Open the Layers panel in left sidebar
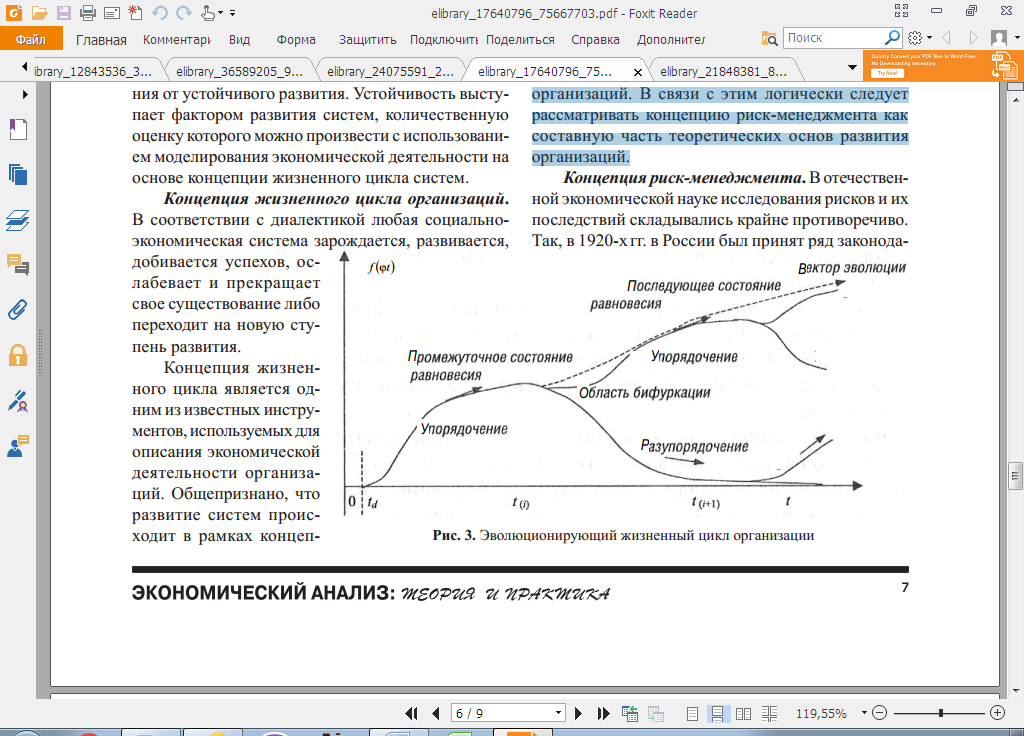This screenshot has width=1024, height=736. [x=17, y=219]
